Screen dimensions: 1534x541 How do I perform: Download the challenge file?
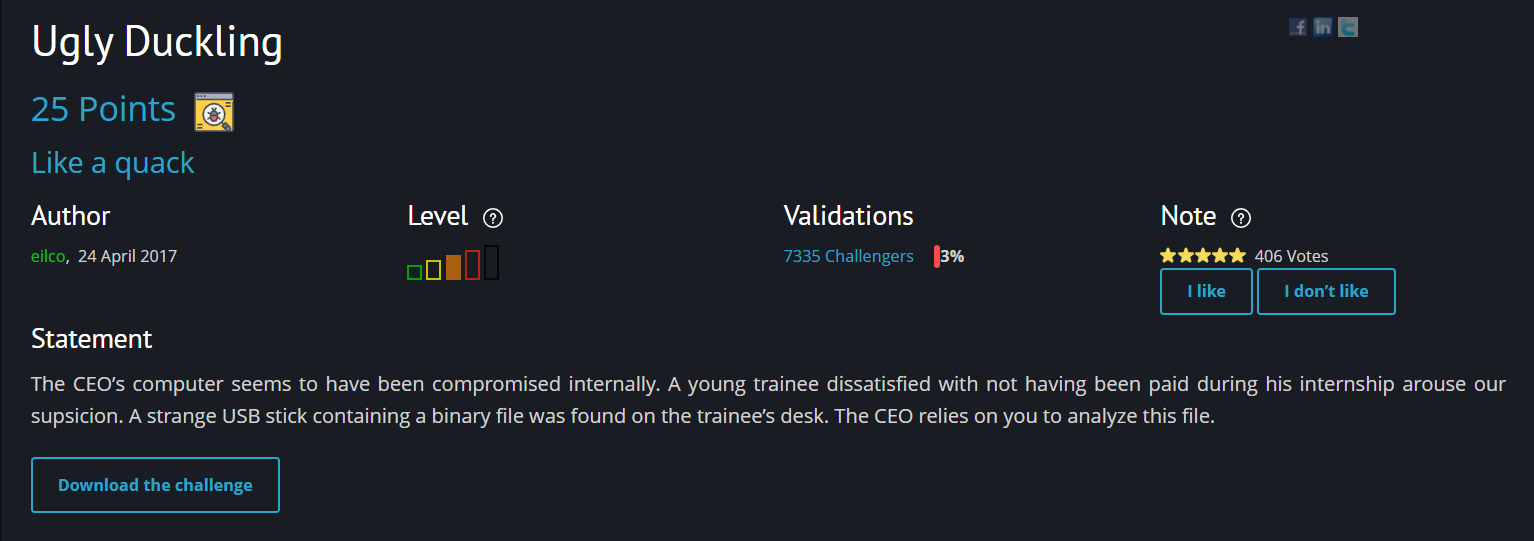click(155, 485)
